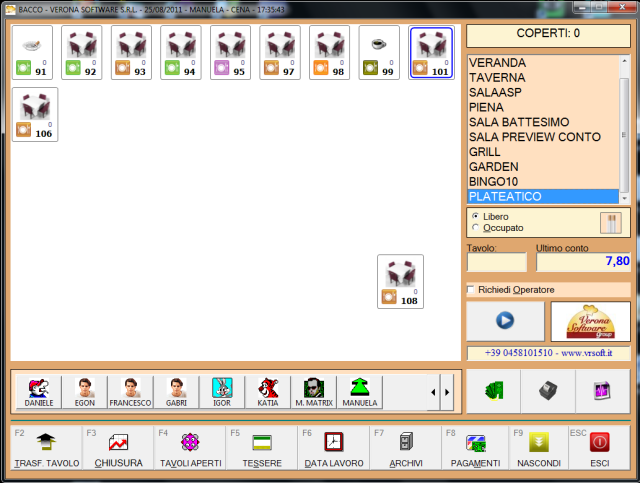Open F7 ARCHIVI
640x483 pixels.
[406, 448]
